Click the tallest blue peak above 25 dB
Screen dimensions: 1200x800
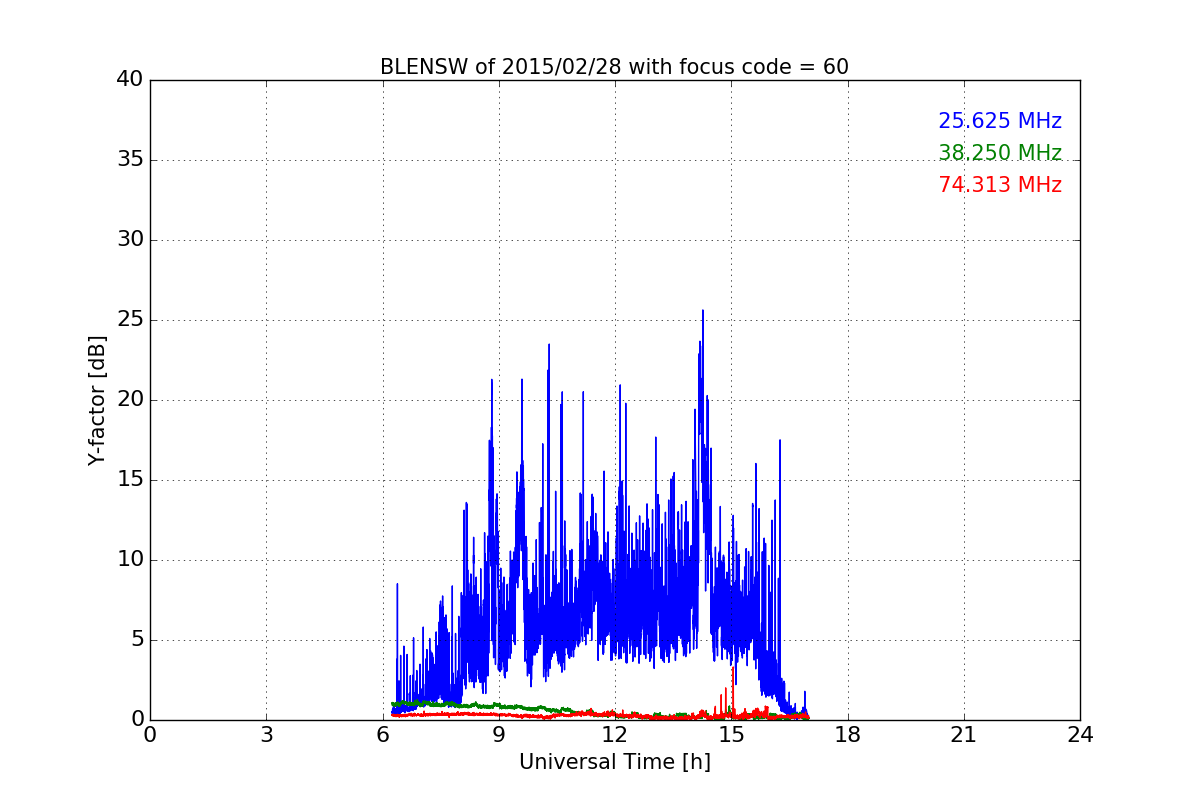(703, 314)
